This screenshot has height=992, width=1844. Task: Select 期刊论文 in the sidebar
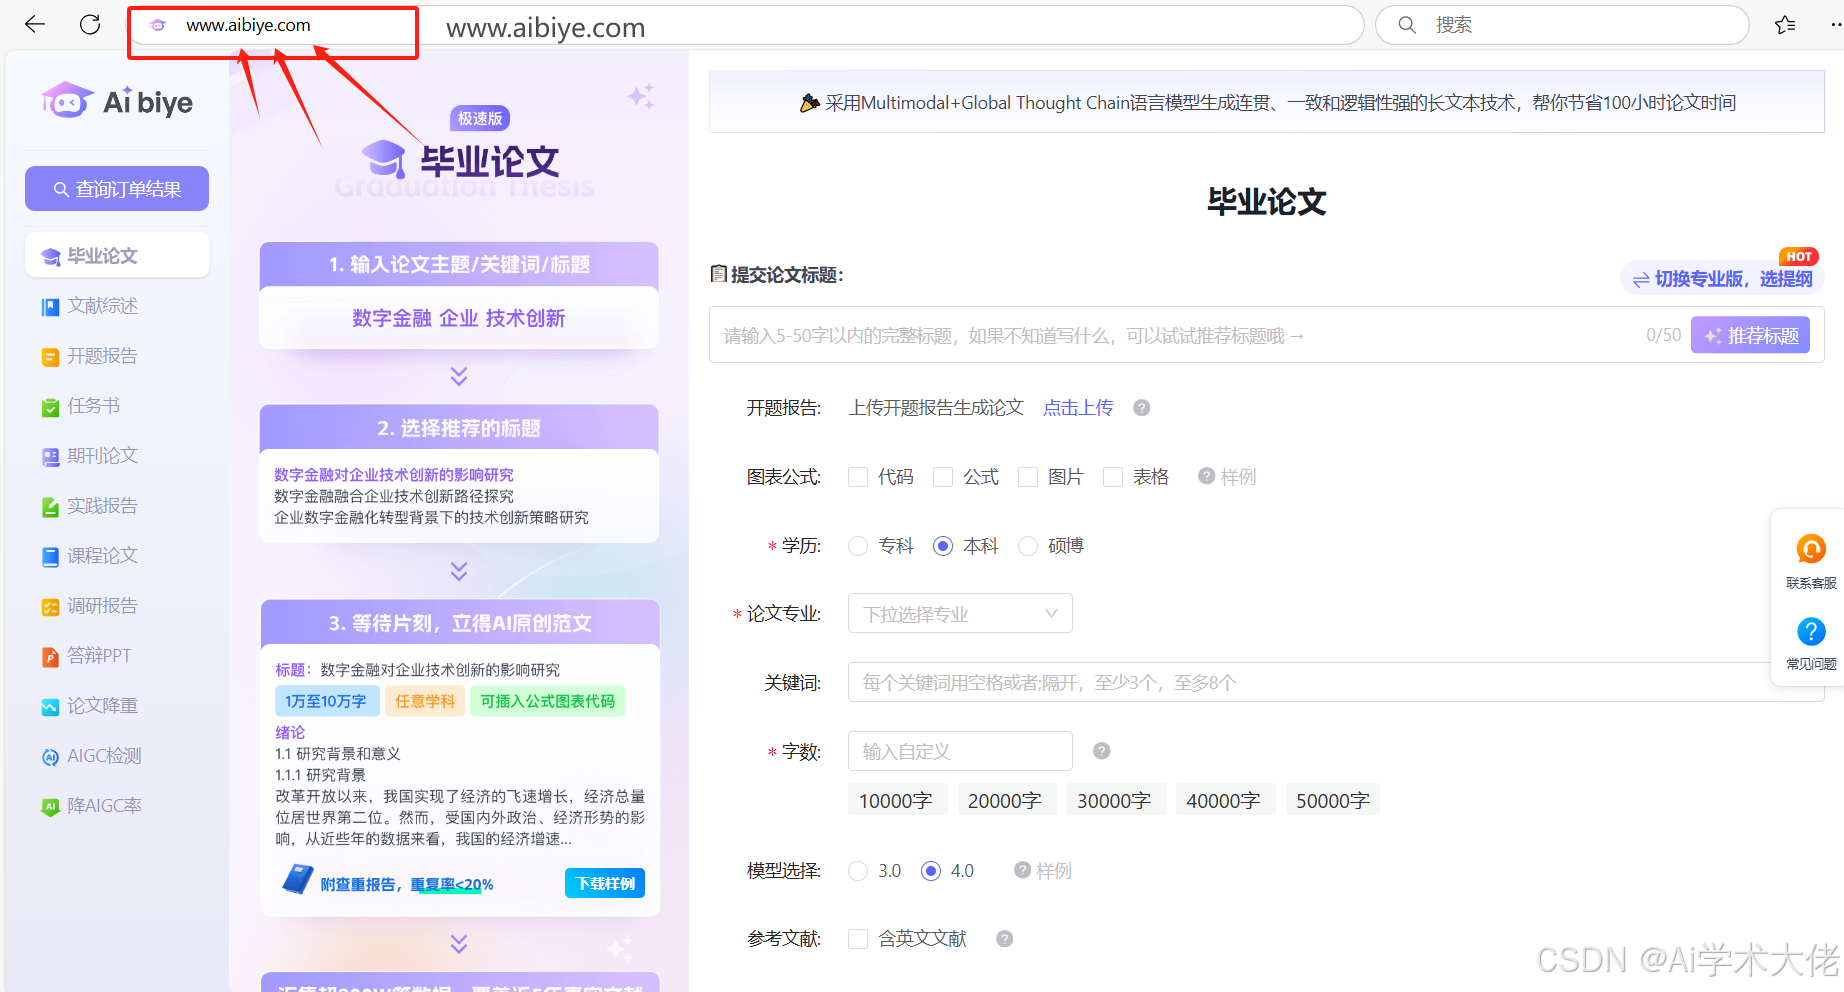103,455
